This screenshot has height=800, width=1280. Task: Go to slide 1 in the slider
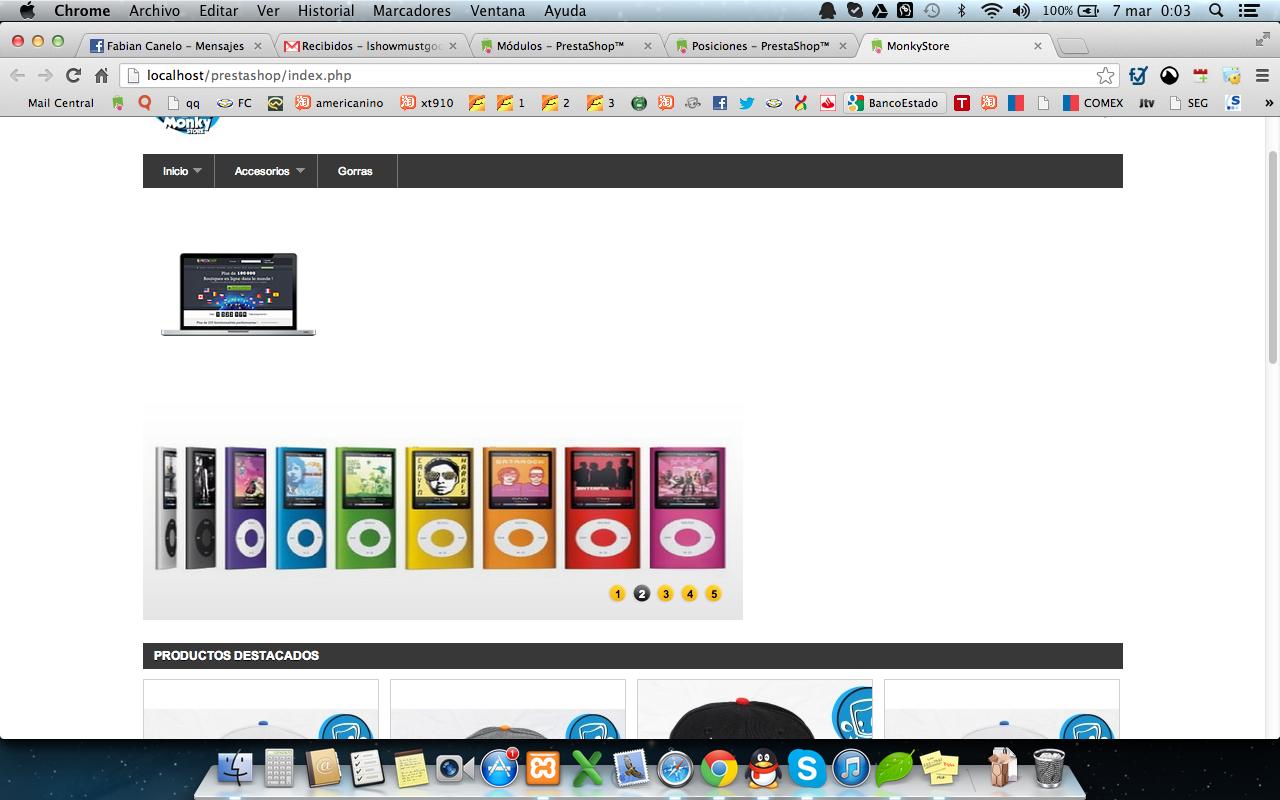(617, 594)
